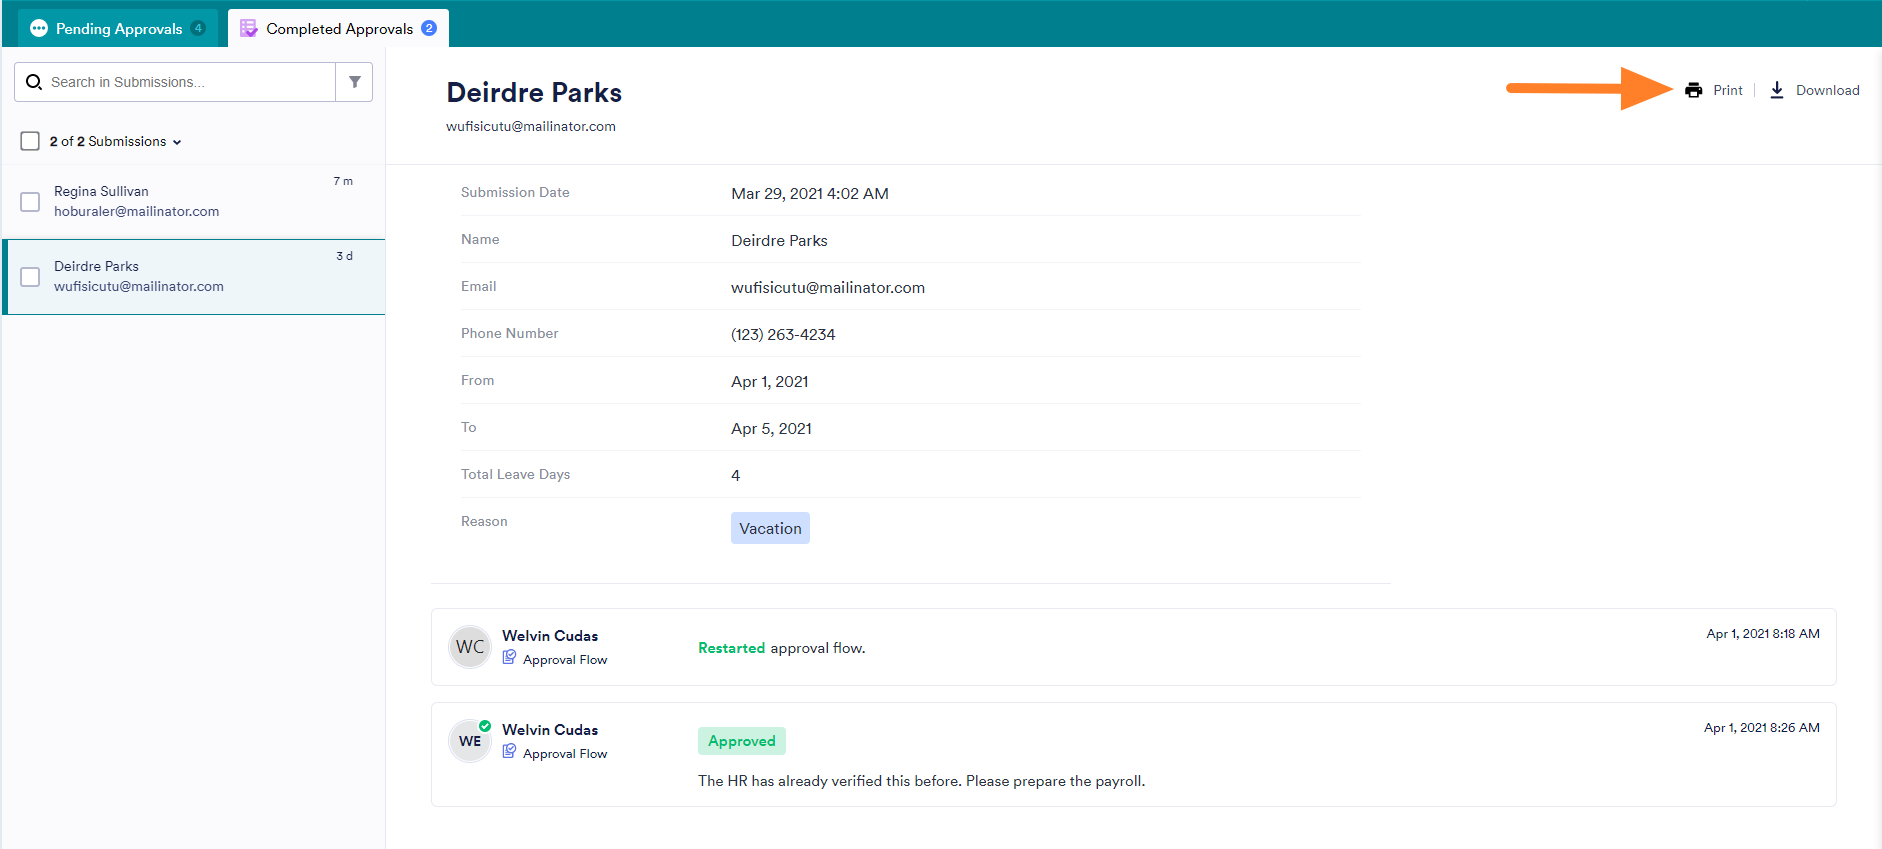Open the Completed Approvals tab
Screen dimensions: 1882x849
(338, 28)
